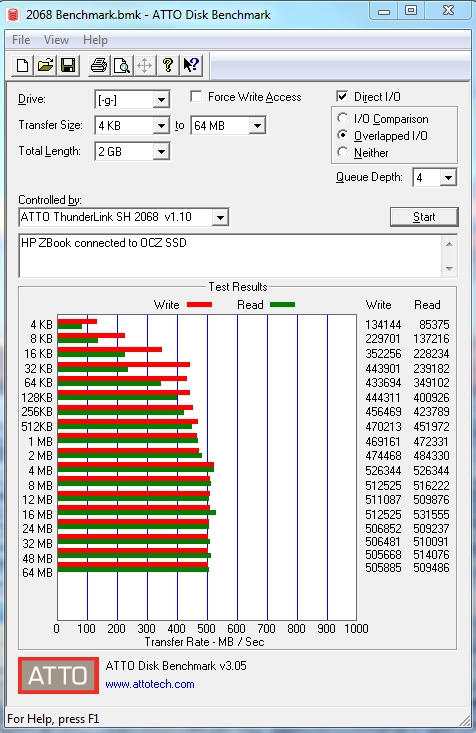The image size is (476, 733).
Task: Enable Force Write Access checkbox
Action: [196, 97]
